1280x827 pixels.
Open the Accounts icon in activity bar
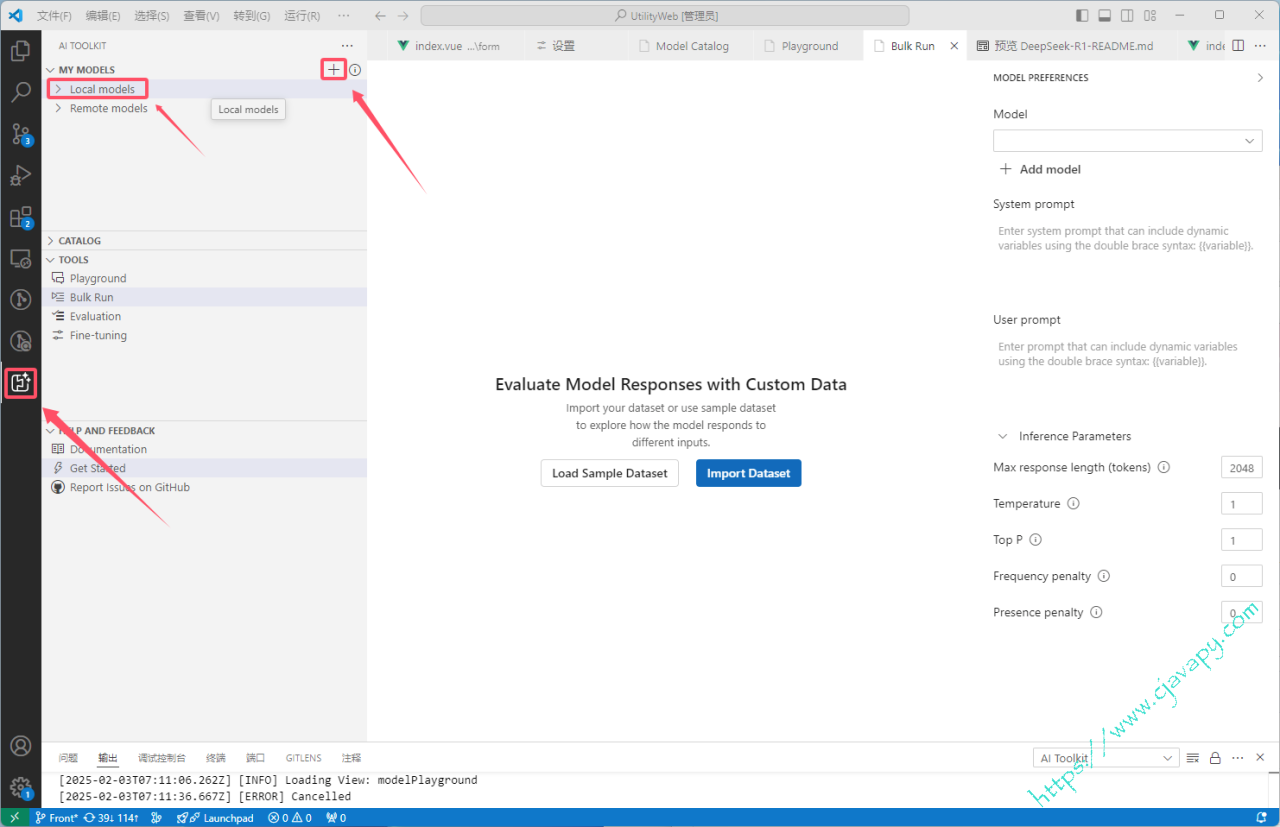20,746
